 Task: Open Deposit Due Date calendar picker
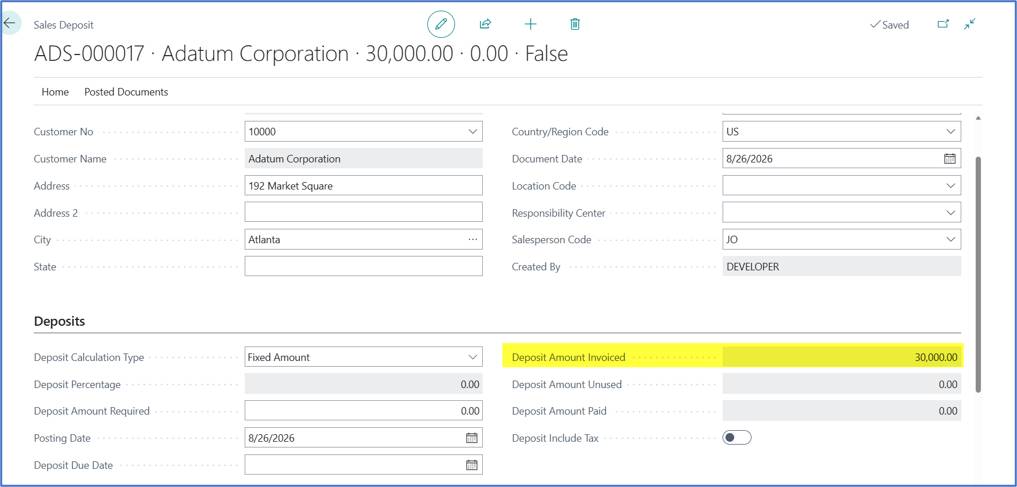tap(472, 465)
